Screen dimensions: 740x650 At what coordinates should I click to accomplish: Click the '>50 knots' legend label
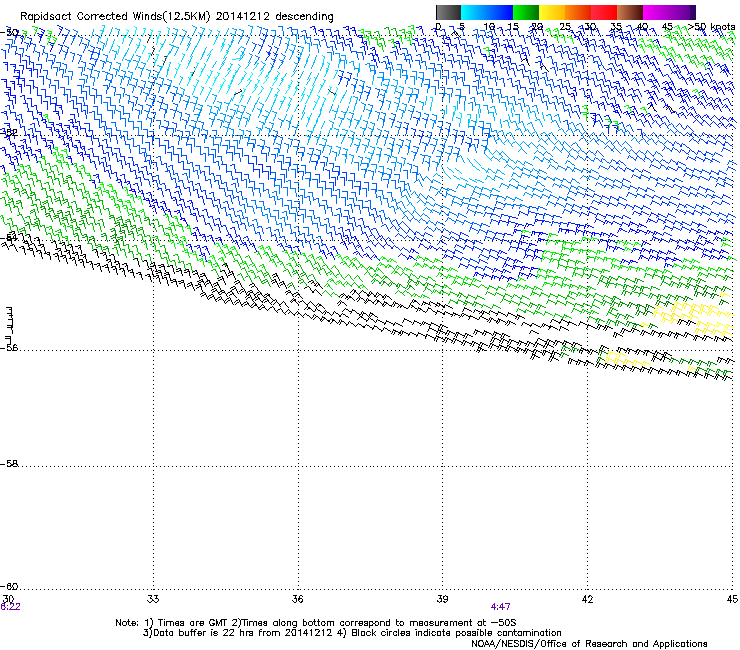click(x=711, y=27)
